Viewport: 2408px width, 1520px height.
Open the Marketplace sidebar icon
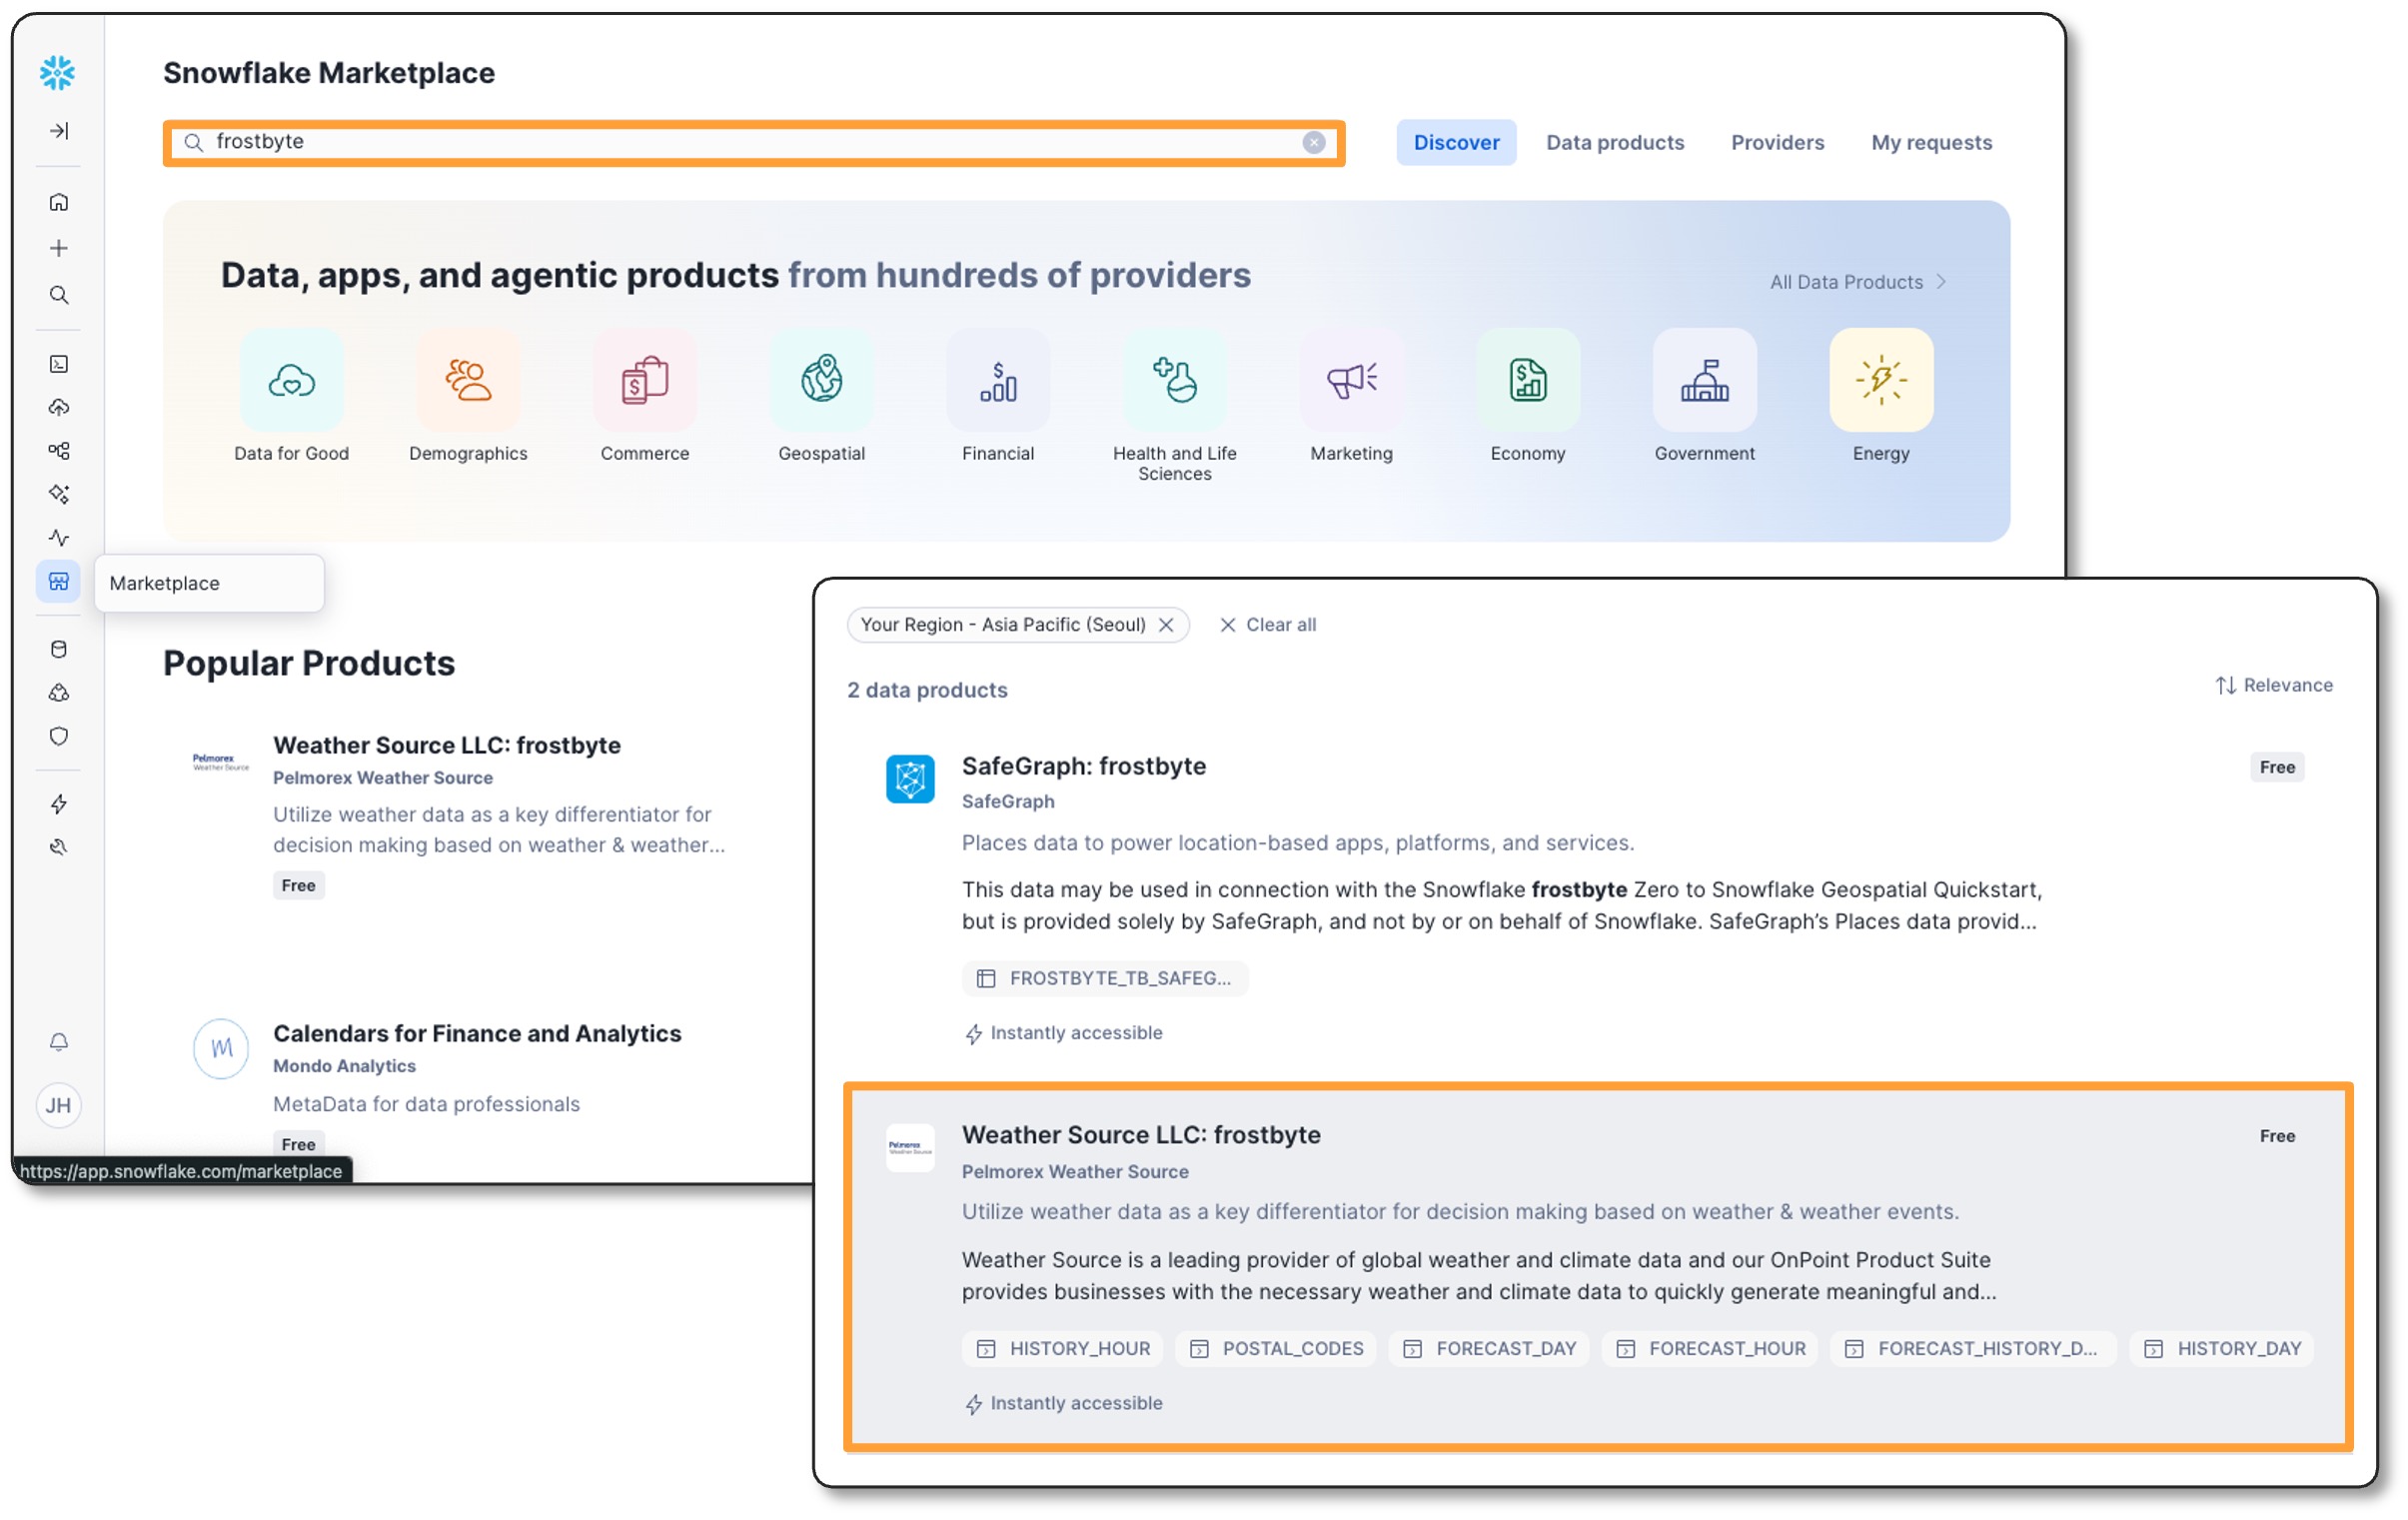click(x=59, y=582)
